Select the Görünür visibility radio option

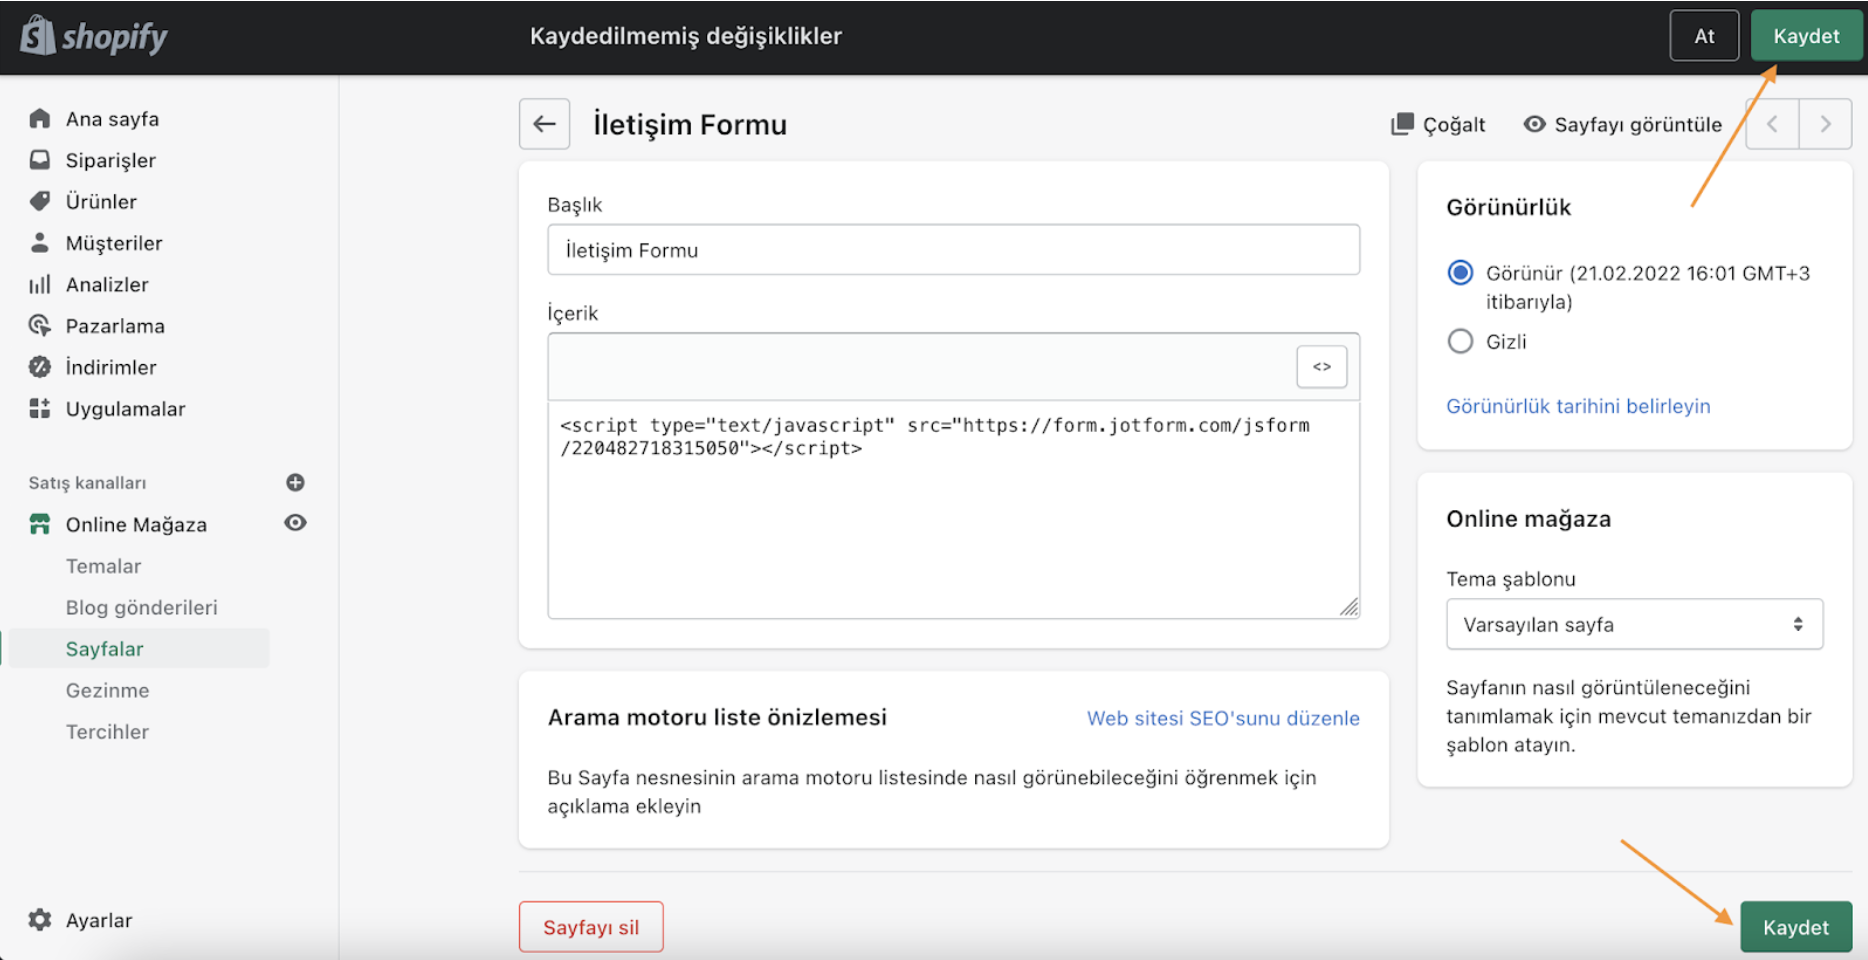(1460, 273)
